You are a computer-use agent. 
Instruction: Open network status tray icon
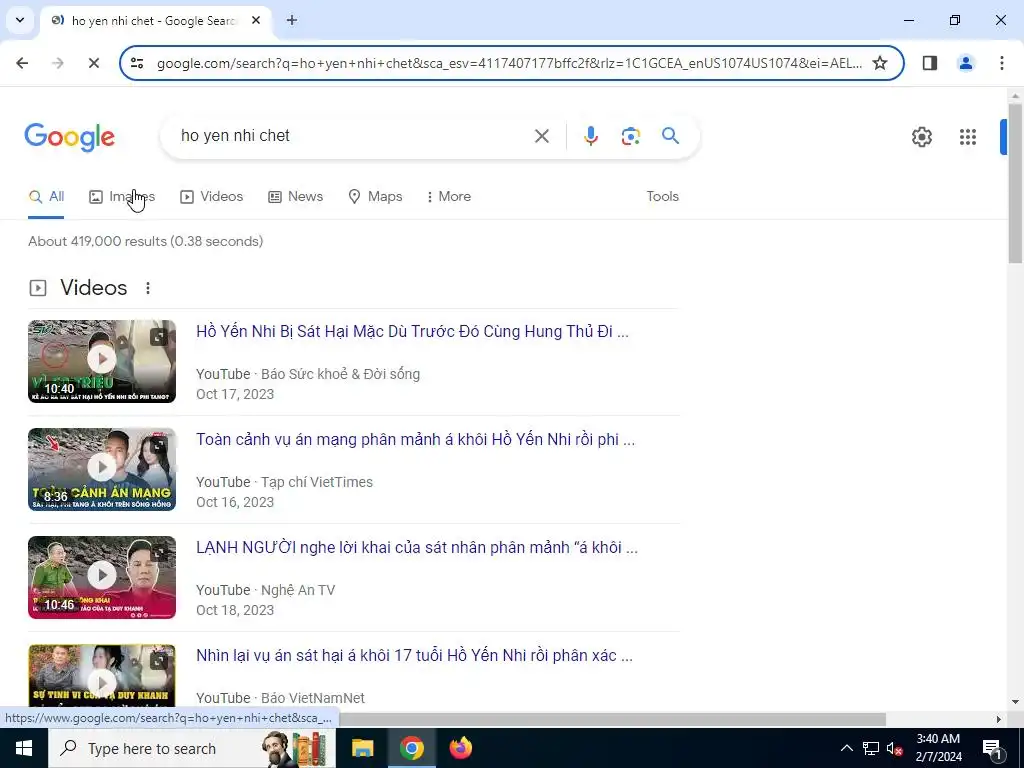(871, 748)
